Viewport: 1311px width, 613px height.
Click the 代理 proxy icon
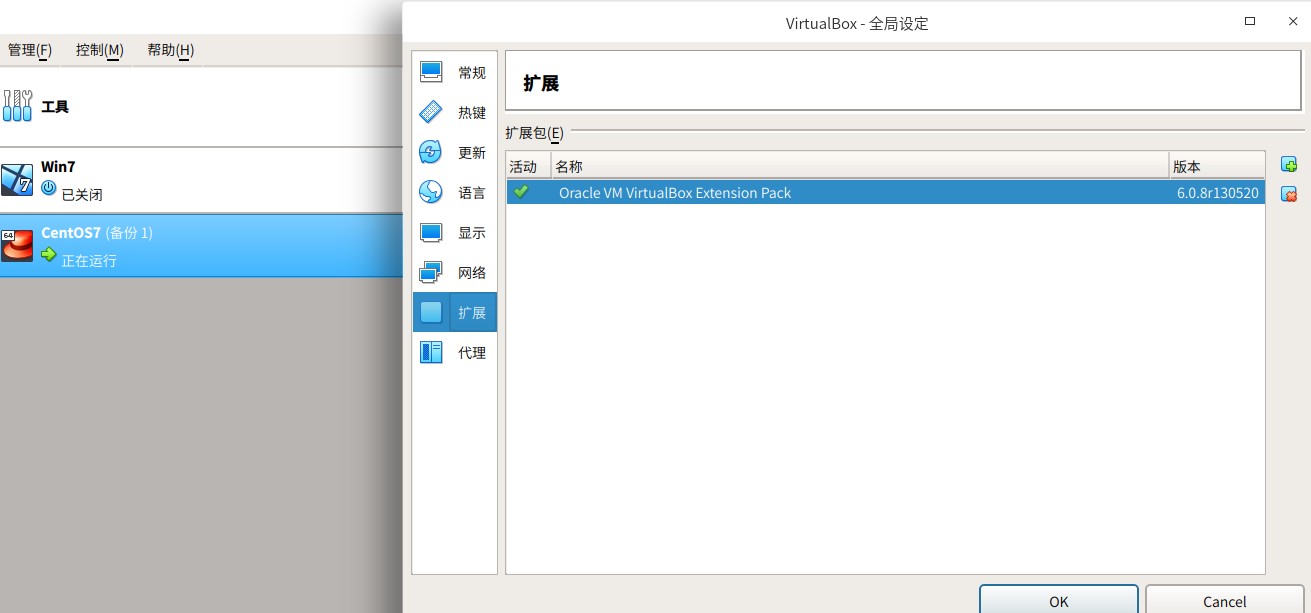tap(431, 352)
